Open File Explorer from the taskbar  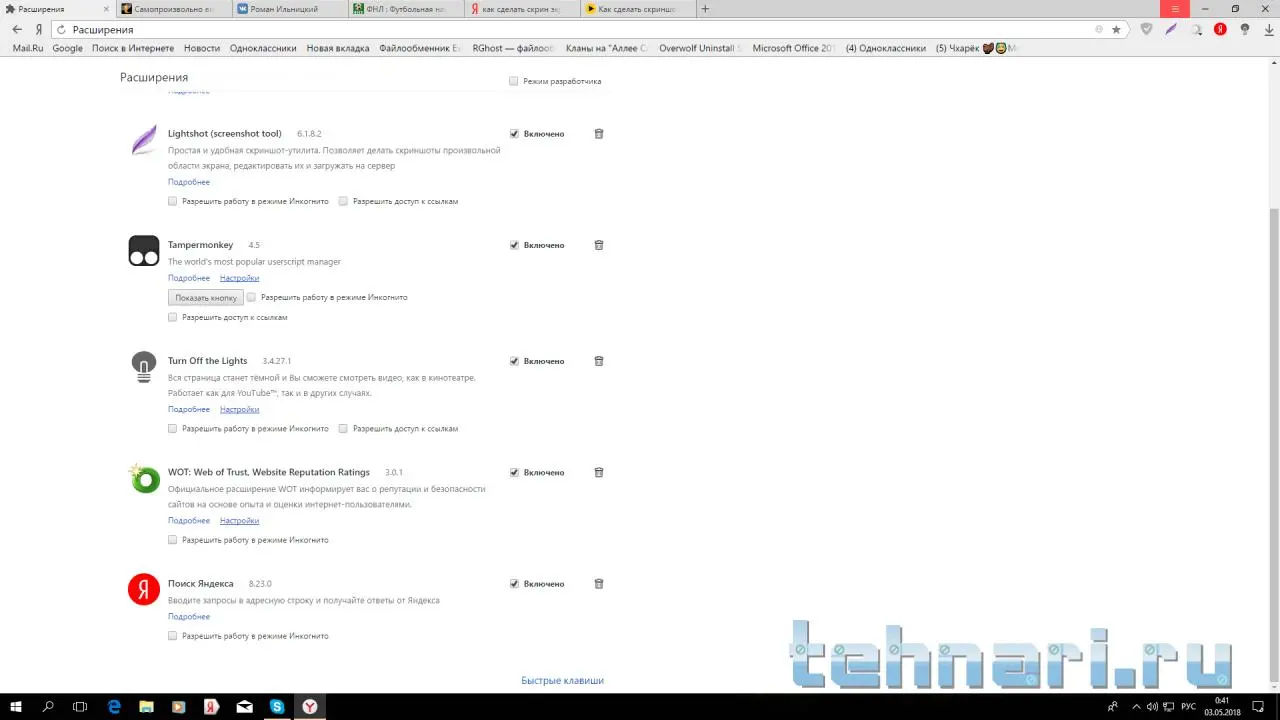(146, 707)
